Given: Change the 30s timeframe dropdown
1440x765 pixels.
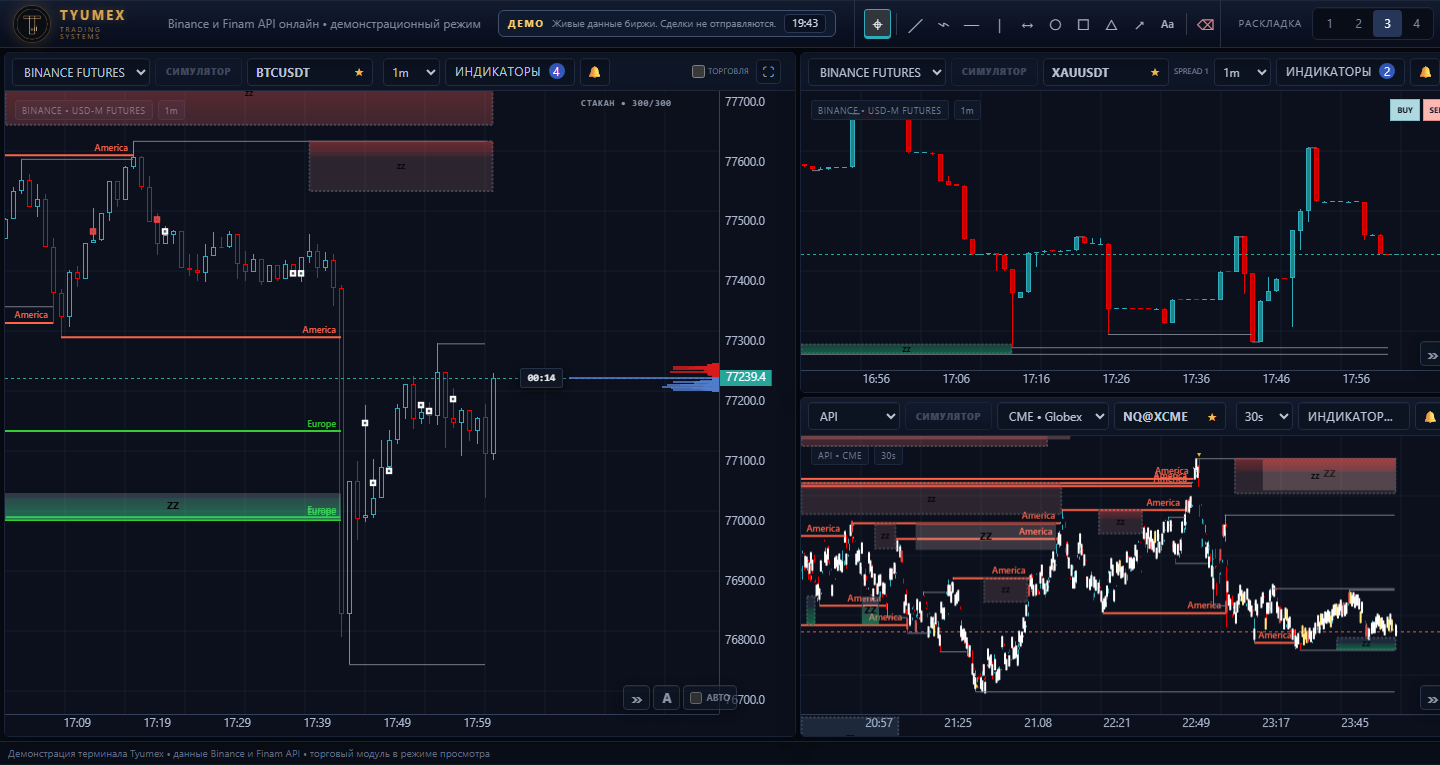Looking at the screenshot, I should tap(1264, 416).
